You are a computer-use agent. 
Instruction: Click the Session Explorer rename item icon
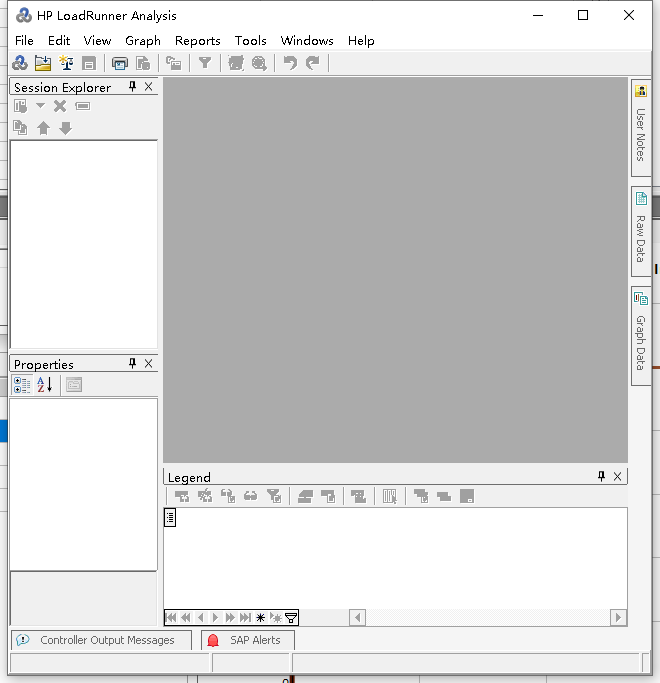[x=82, y=106]
